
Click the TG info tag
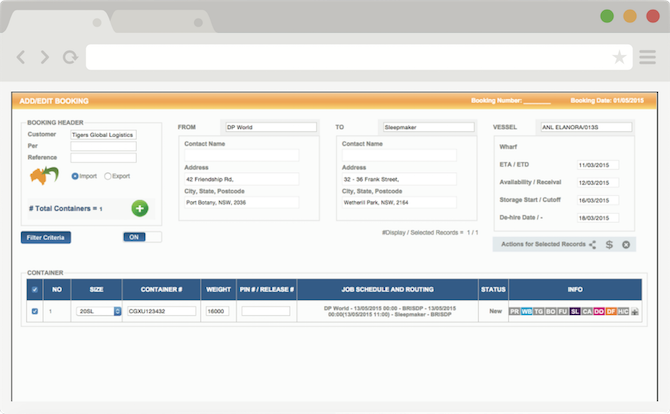point(538,311)
